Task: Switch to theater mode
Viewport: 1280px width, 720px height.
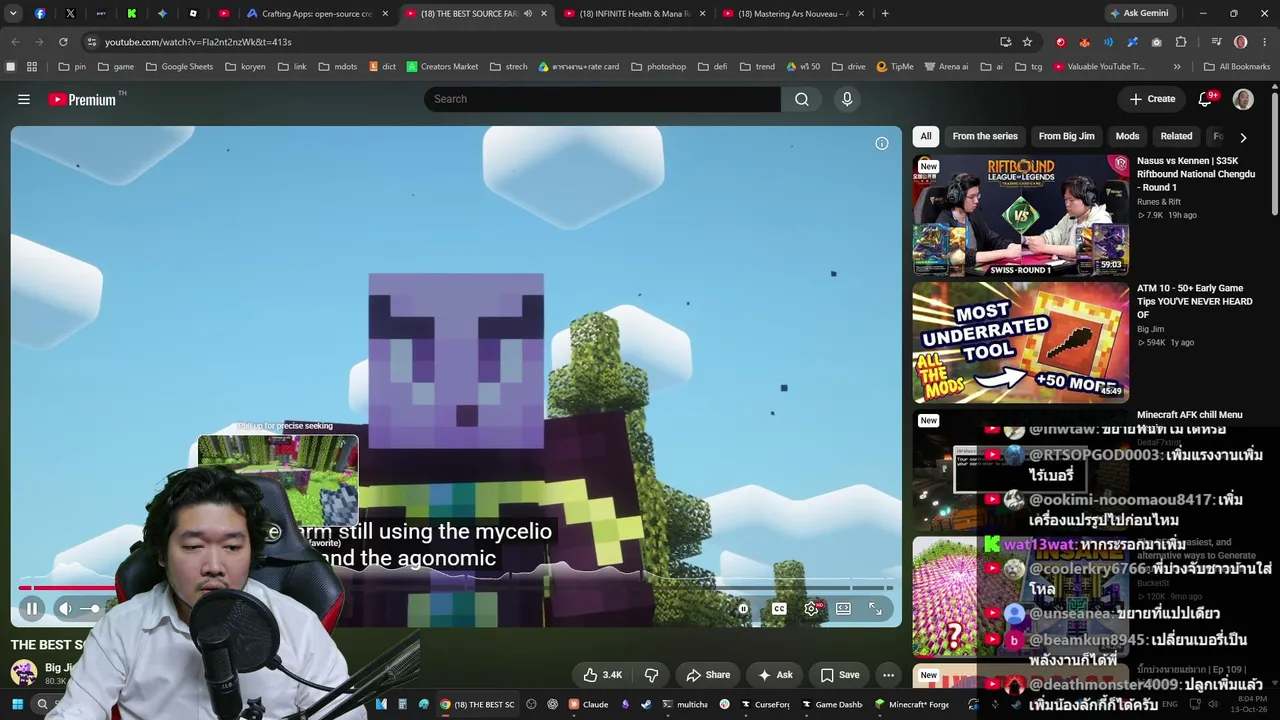Action: 843,608
